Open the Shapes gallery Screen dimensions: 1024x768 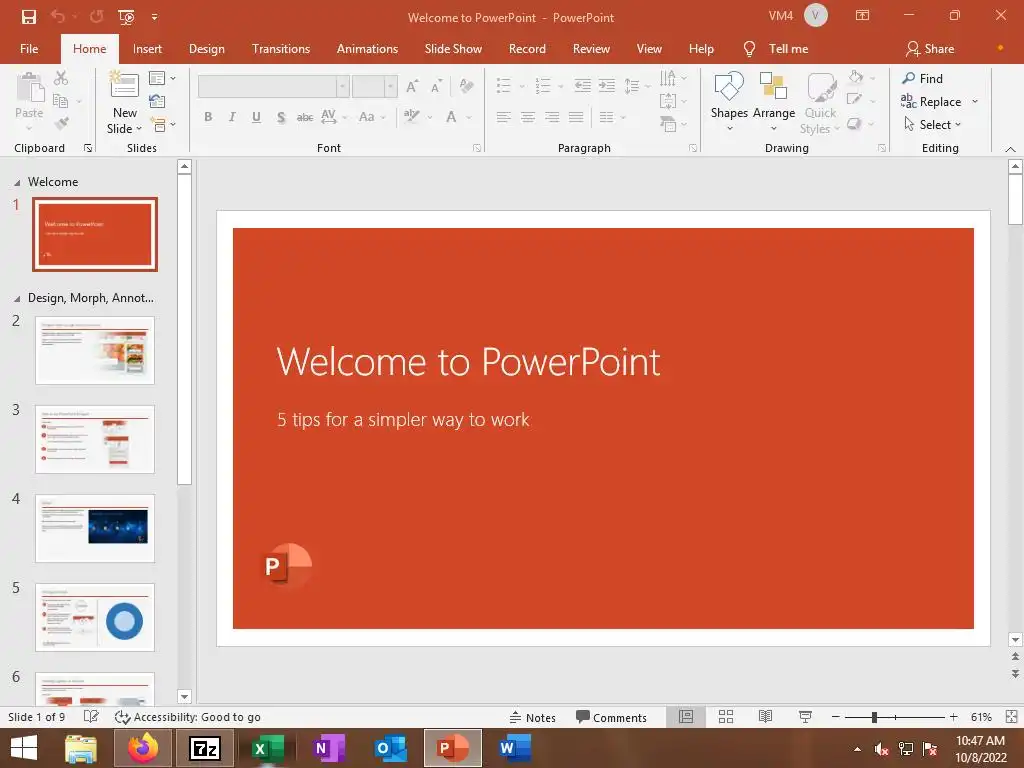pos(729,101)
